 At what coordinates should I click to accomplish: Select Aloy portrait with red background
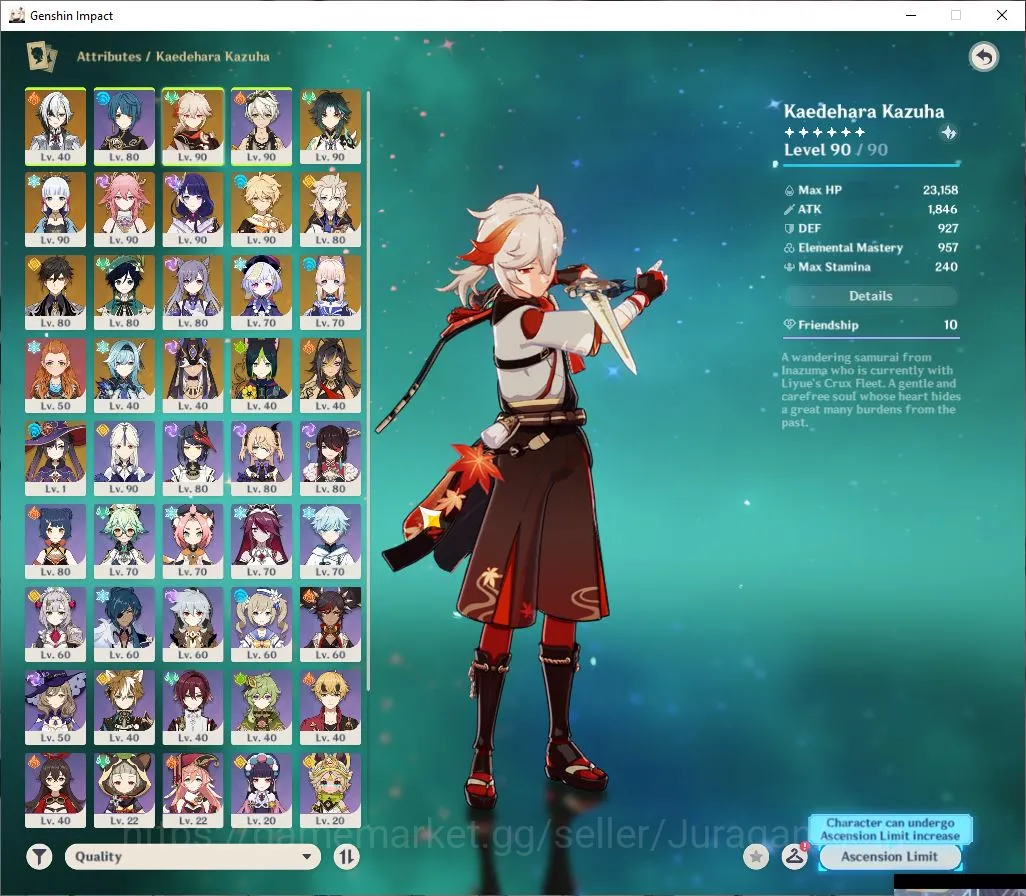tap(56, 376)
